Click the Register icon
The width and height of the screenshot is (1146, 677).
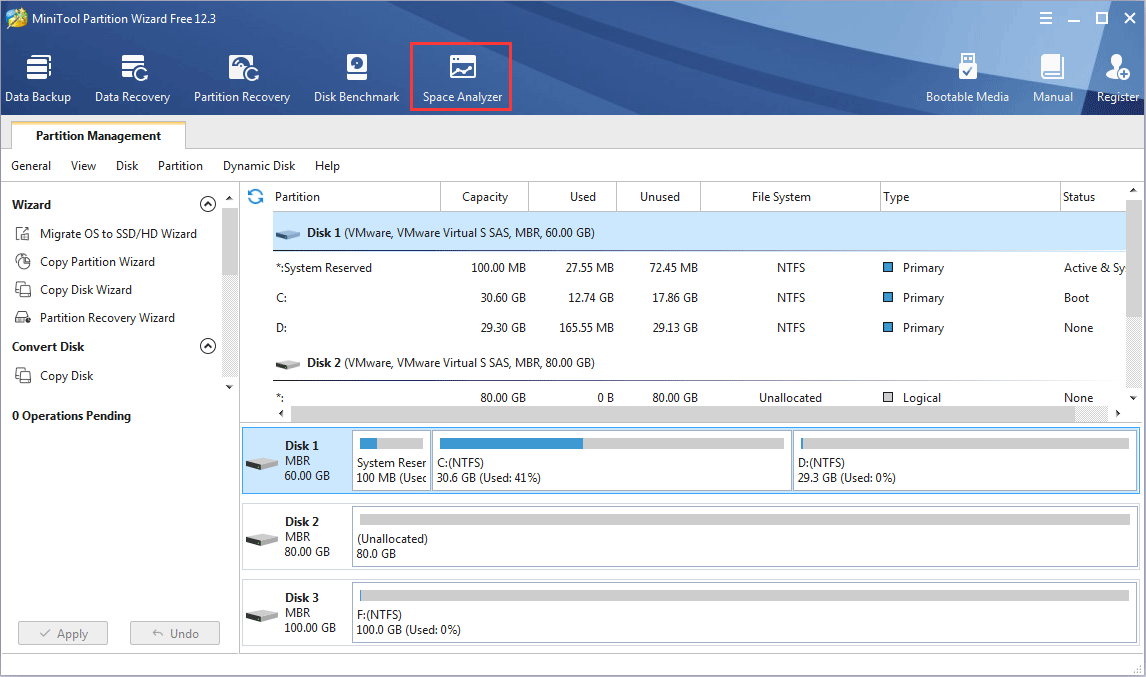click(x=1117, y=67)
